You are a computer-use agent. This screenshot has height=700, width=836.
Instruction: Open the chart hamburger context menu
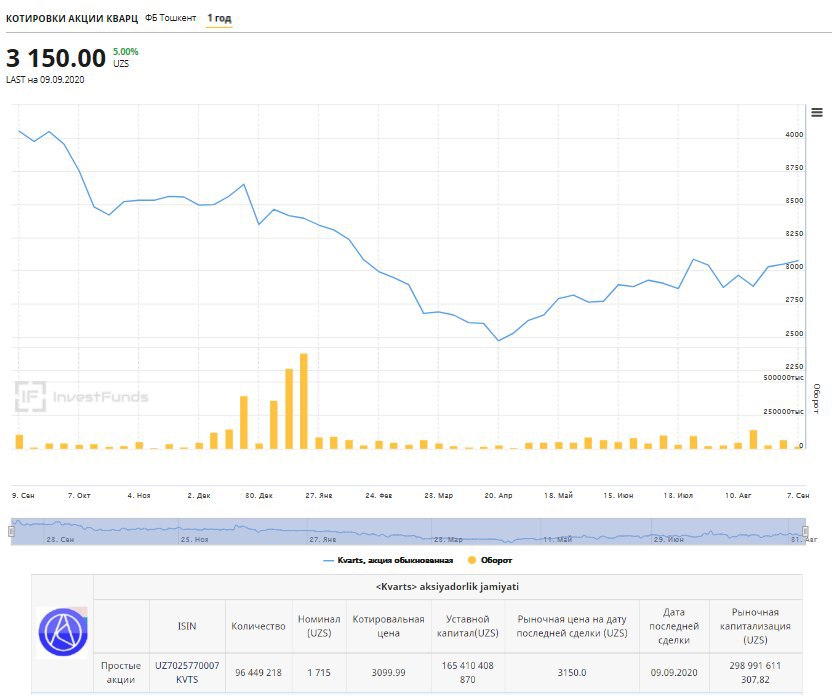pos(816,112)
